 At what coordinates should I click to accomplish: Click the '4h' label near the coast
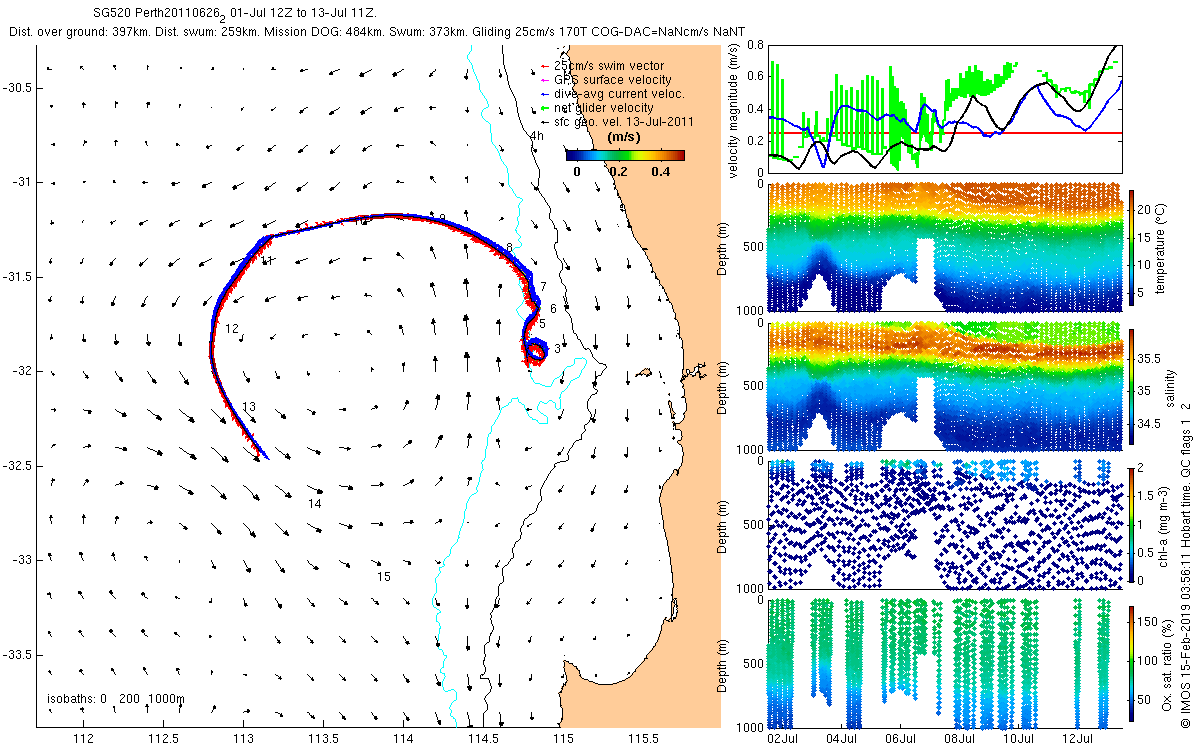tap(537, 135)
